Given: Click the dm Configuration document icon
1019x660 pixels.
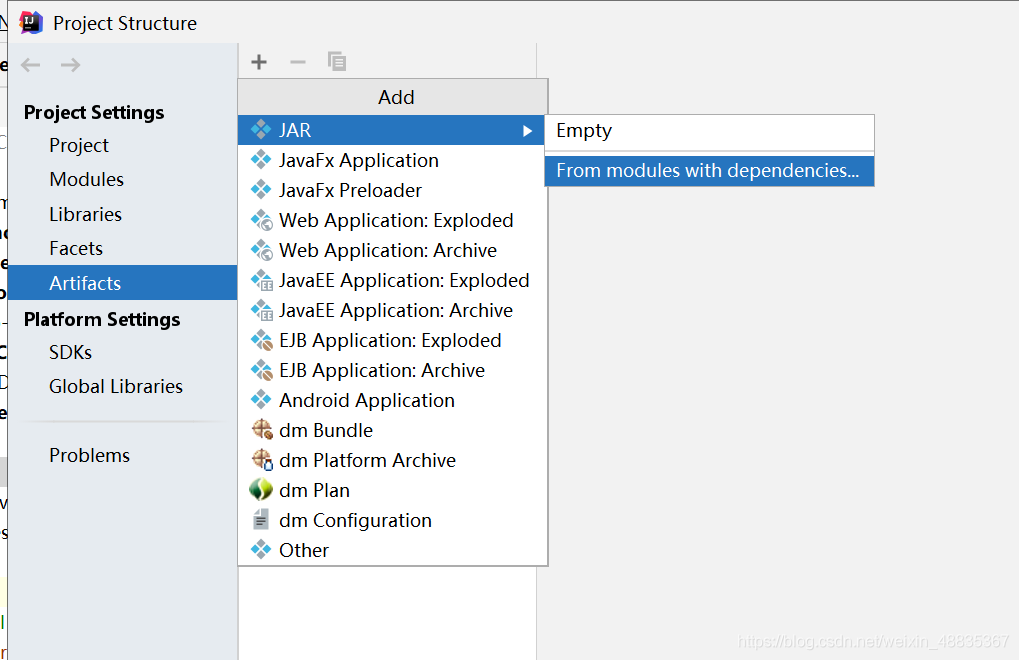Looking at the screenshot, I should 261,520.
